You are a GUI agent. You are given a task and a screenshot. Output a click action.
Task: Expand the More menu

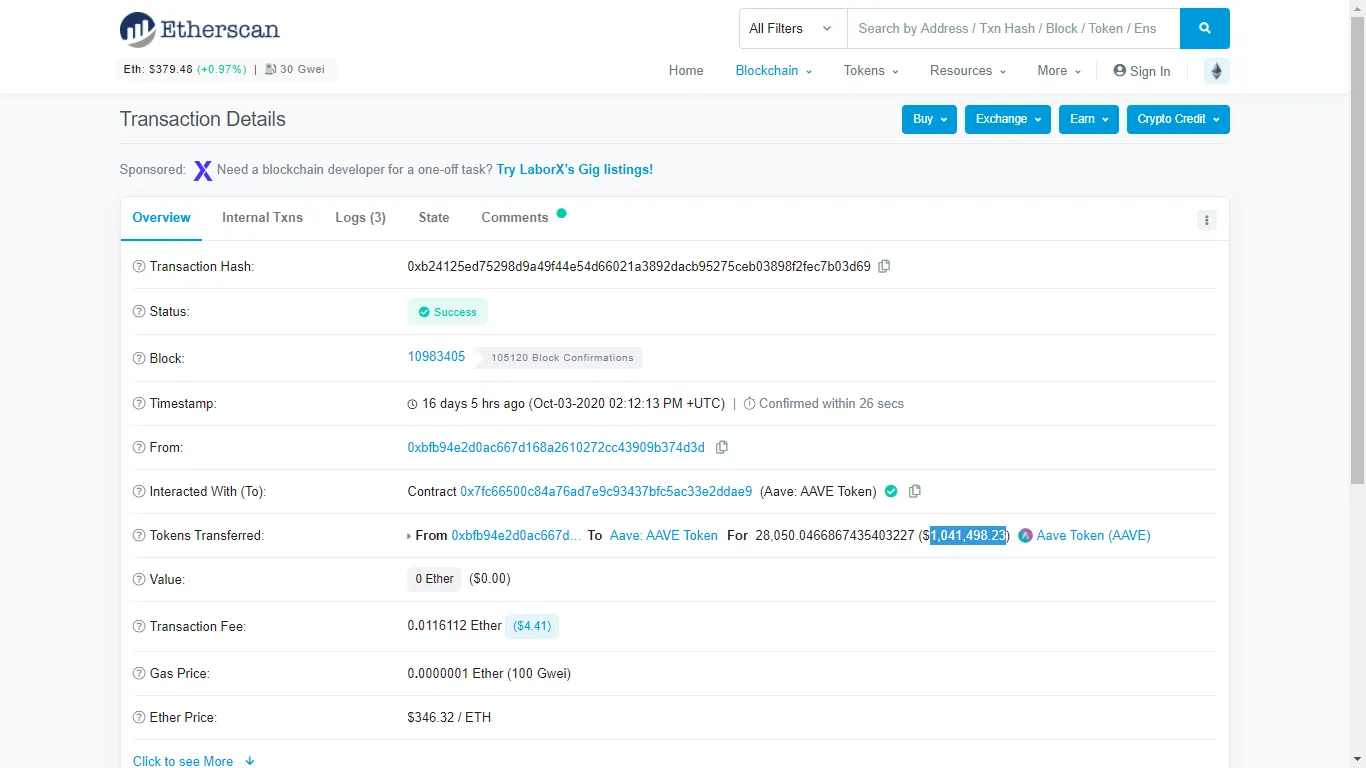point(1059,71)
